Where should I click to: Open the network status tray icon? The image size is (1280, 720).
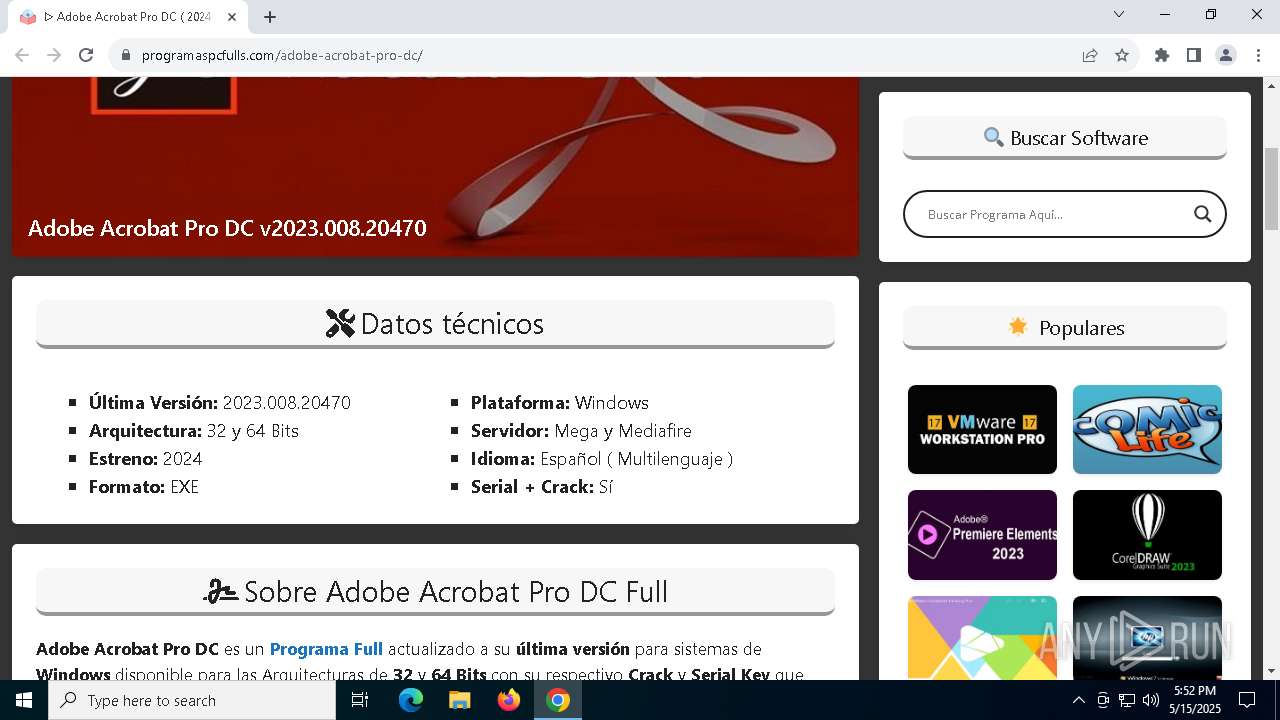point(1127,700)
